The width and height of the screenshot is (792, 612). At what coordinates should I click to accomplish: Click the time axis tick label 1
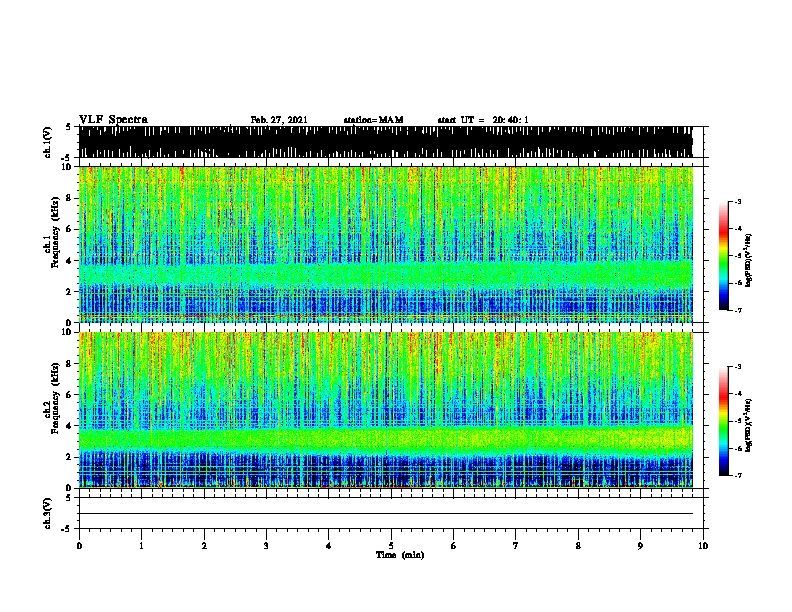141,546
